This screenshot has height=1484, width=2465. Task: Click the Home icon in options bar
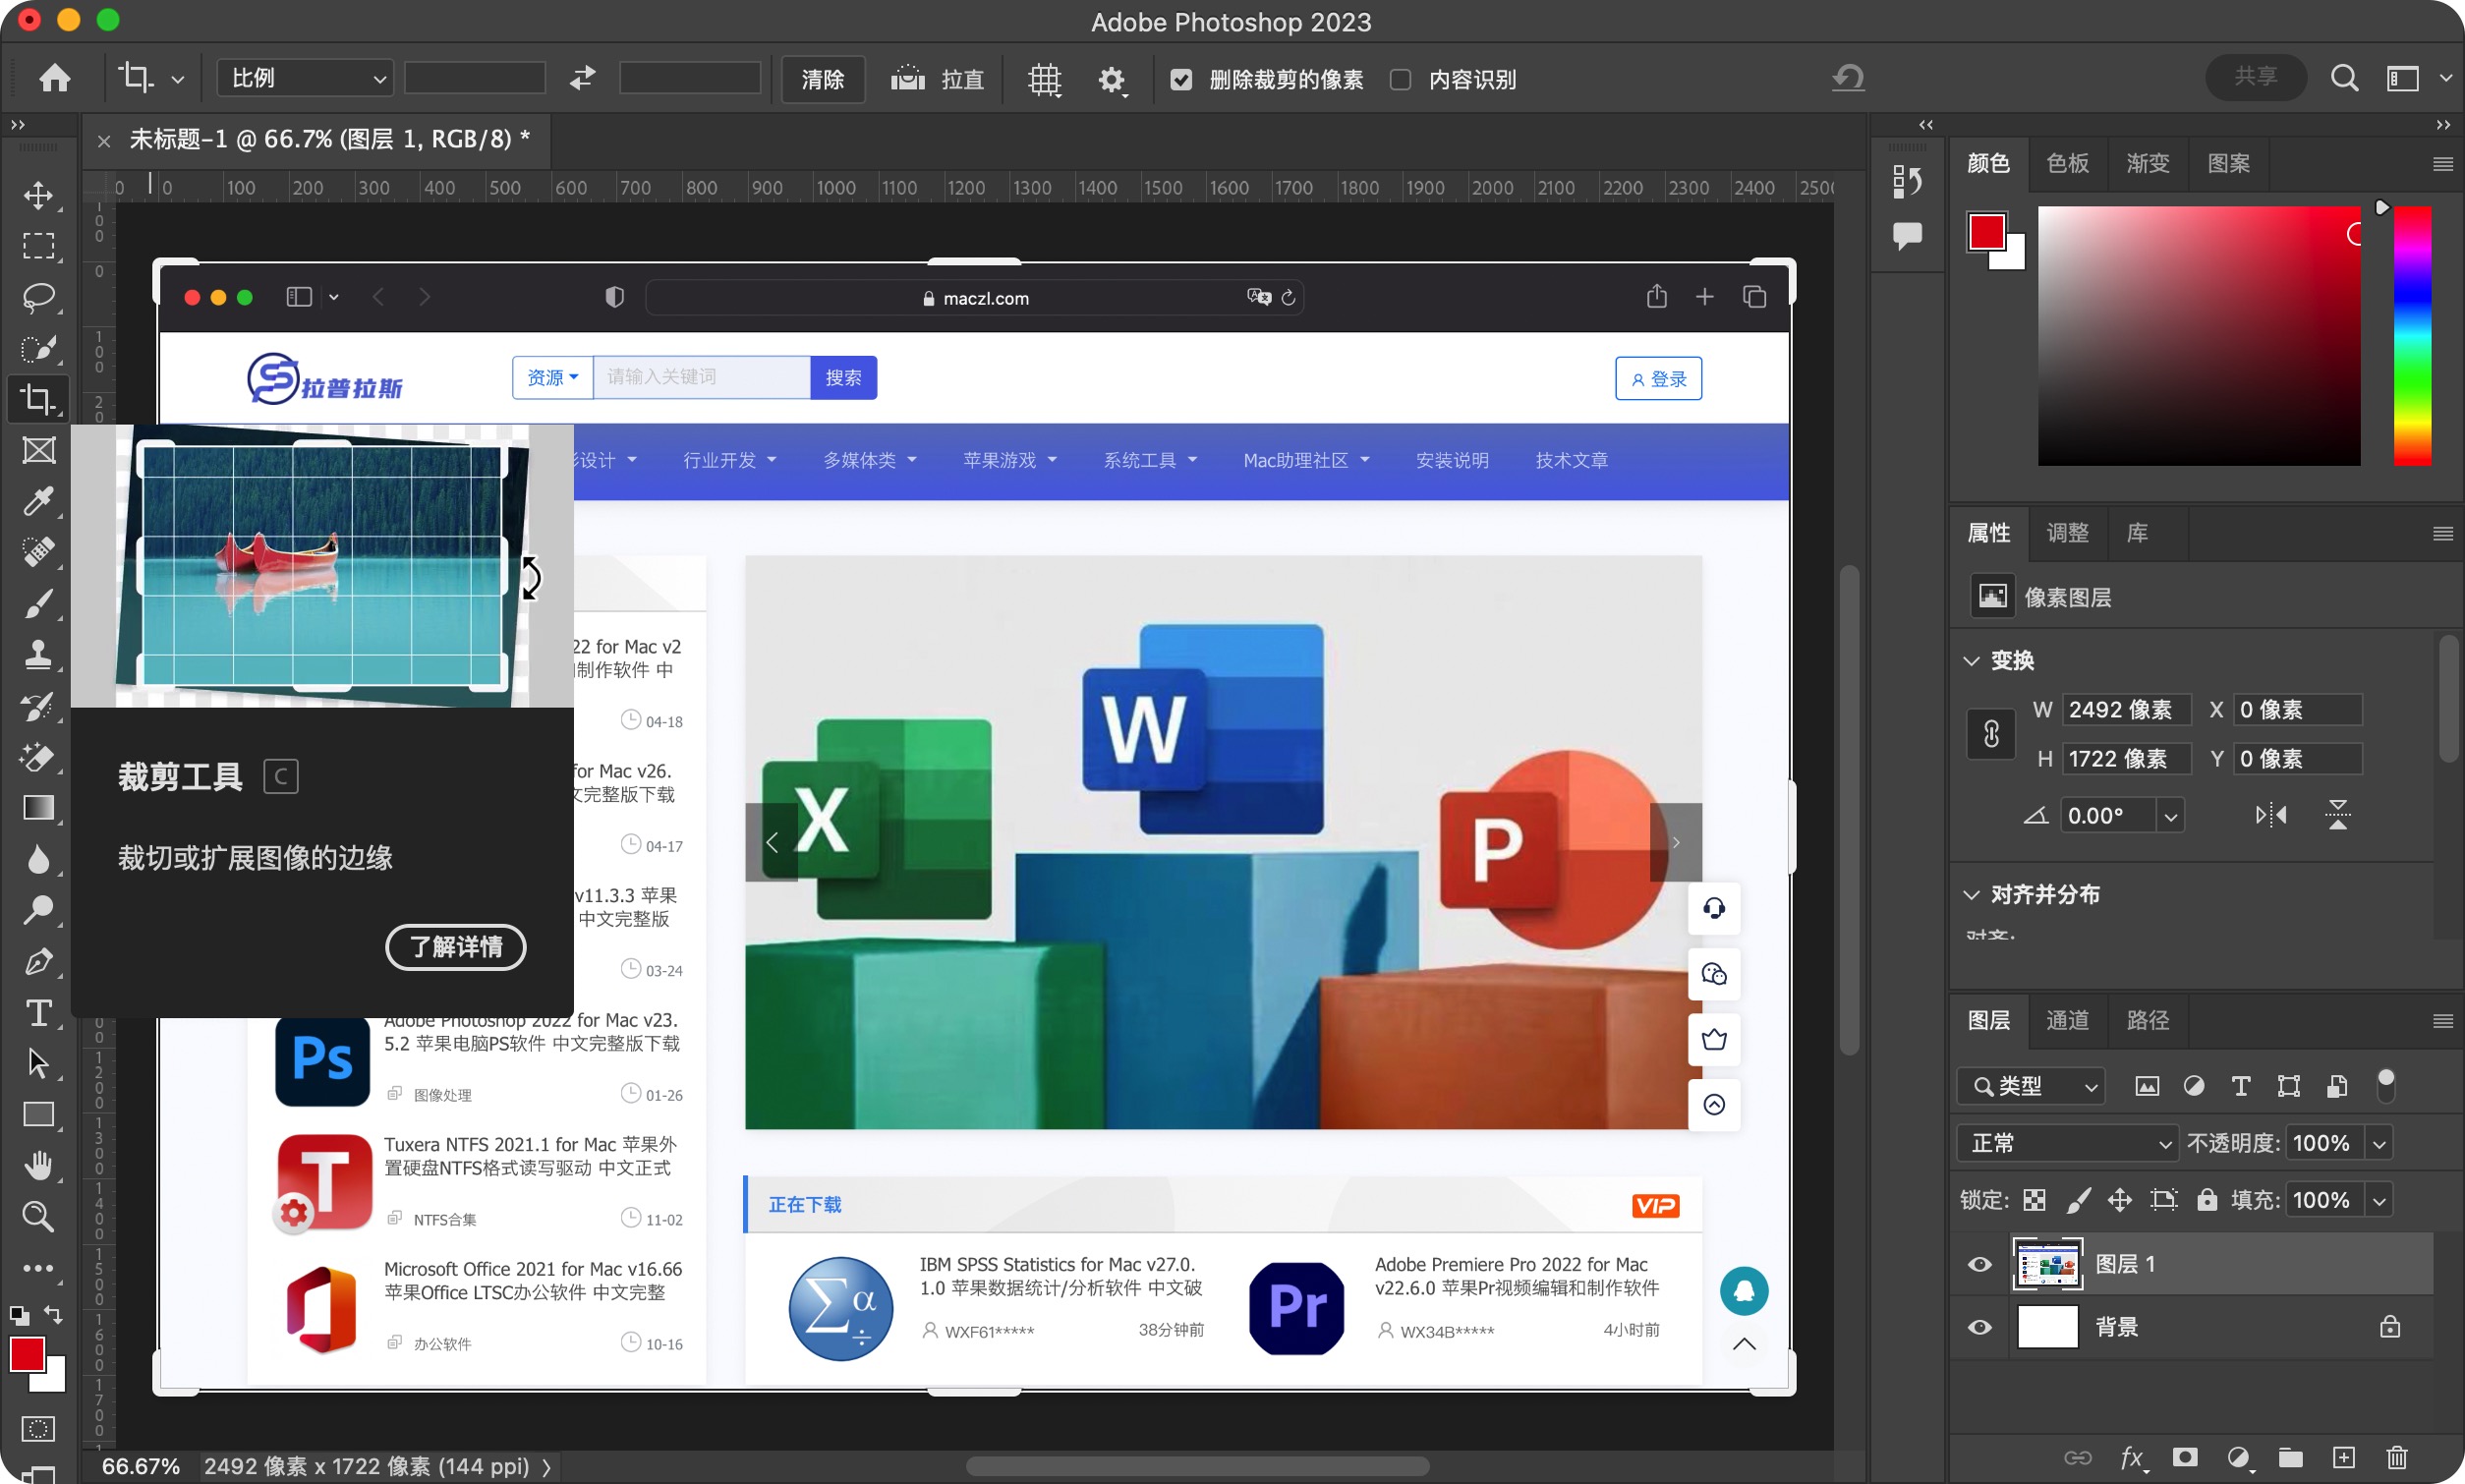tap(55, 78)
